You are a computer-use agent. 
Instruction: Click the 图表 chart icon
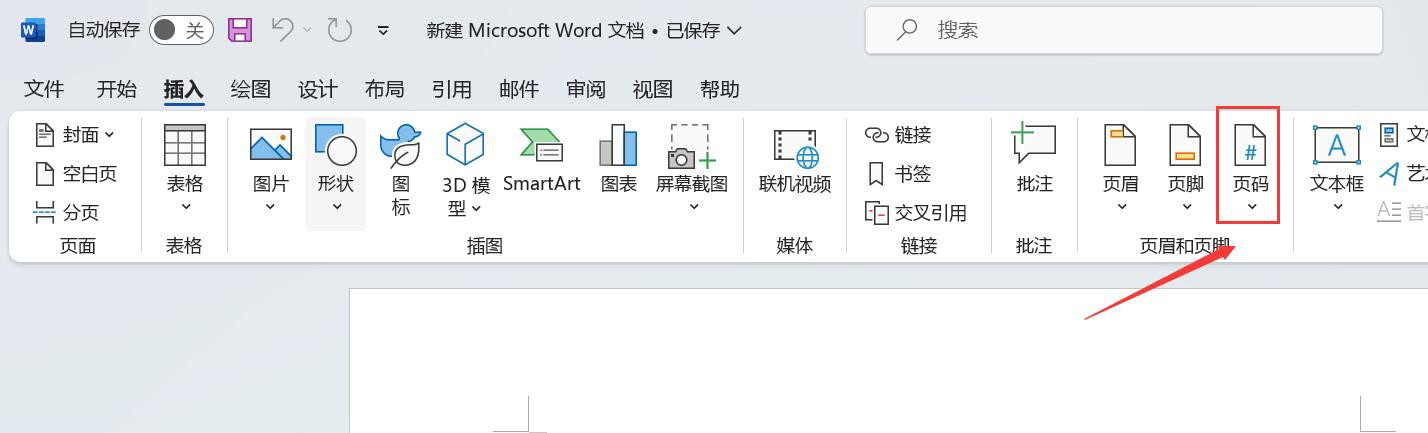coord(619,160)
